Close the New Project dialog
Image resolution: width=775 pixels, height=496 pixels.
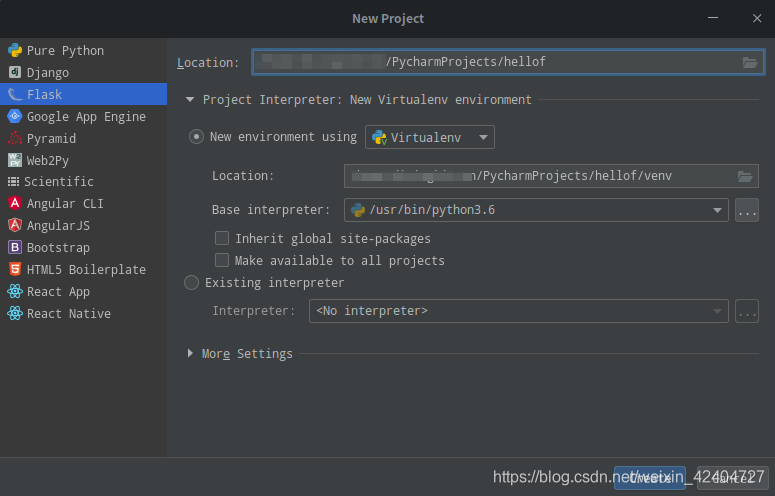[757, 18]
